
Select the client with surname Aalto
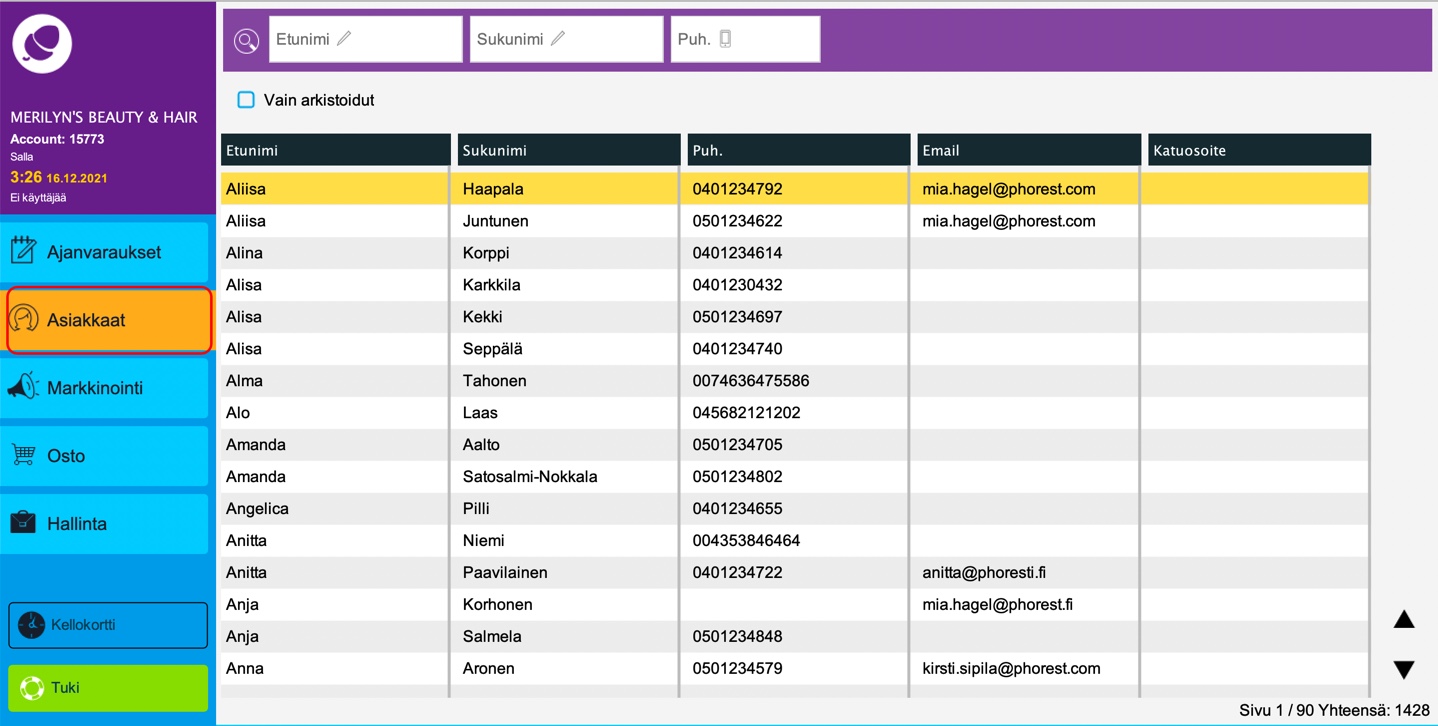click(x=795, y=445)
